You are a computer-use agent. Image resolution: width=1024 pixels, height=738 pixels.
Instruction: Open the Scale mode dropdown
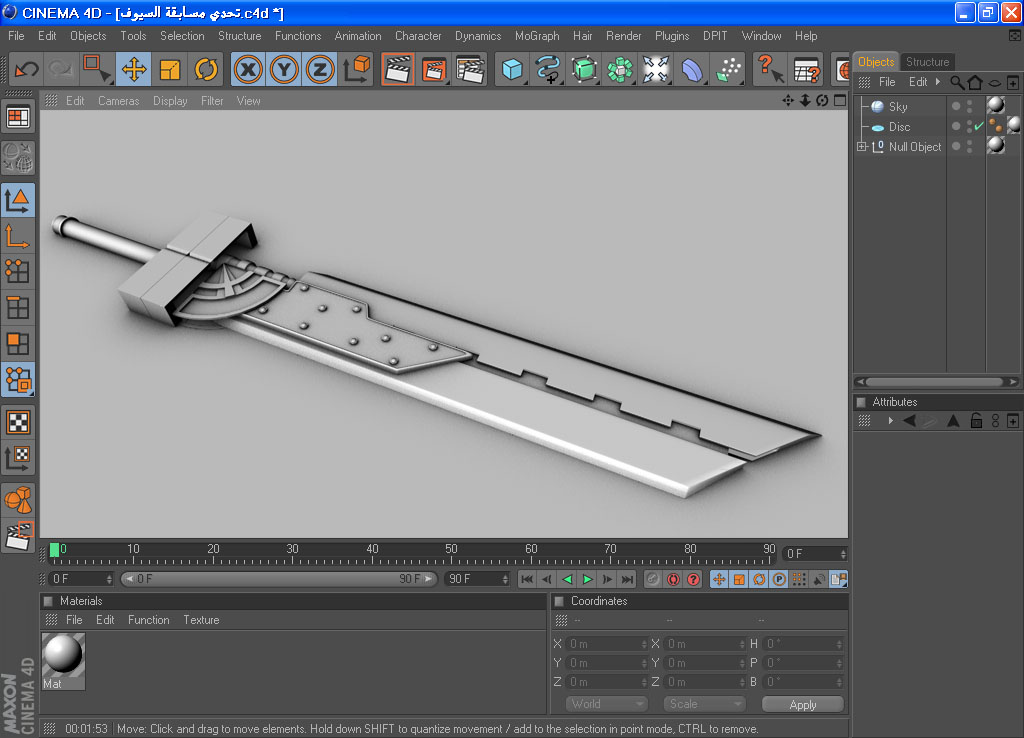(x=705, y=704)
